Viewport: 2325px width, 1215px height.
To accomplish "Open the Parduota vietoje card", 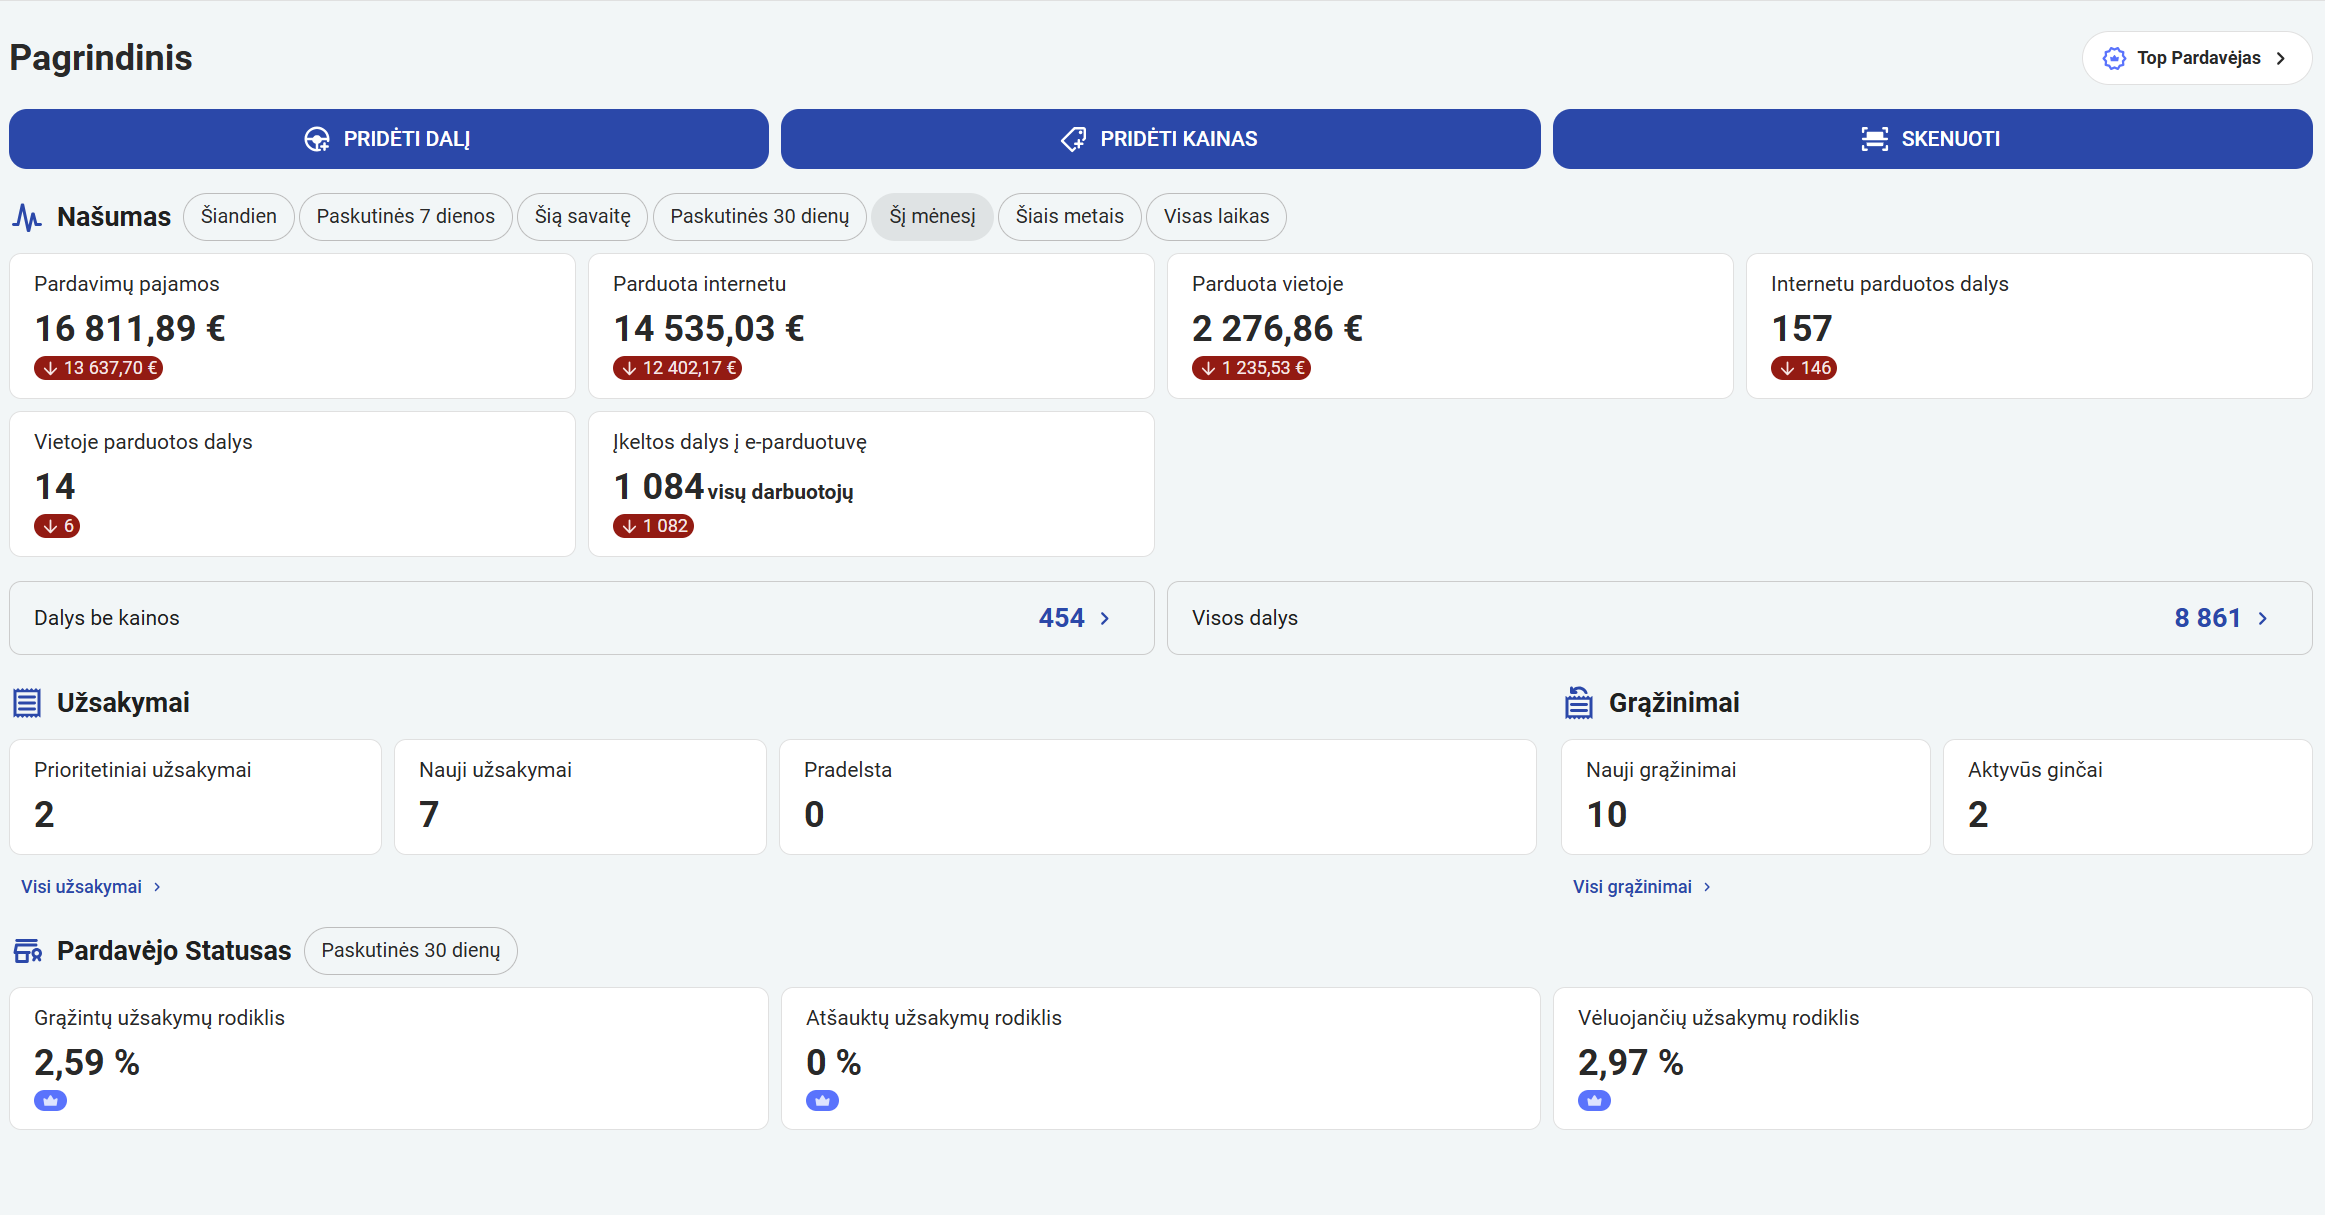I will (1451, 326).
